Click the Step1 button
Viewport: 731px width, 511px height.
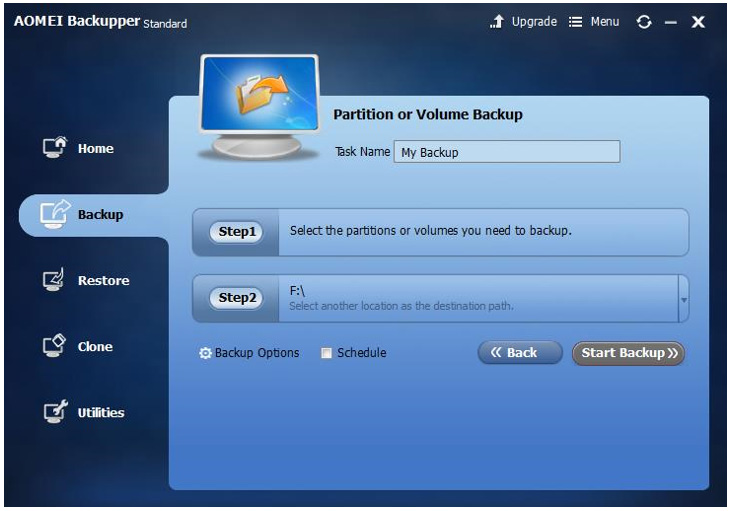coord(236,231)
